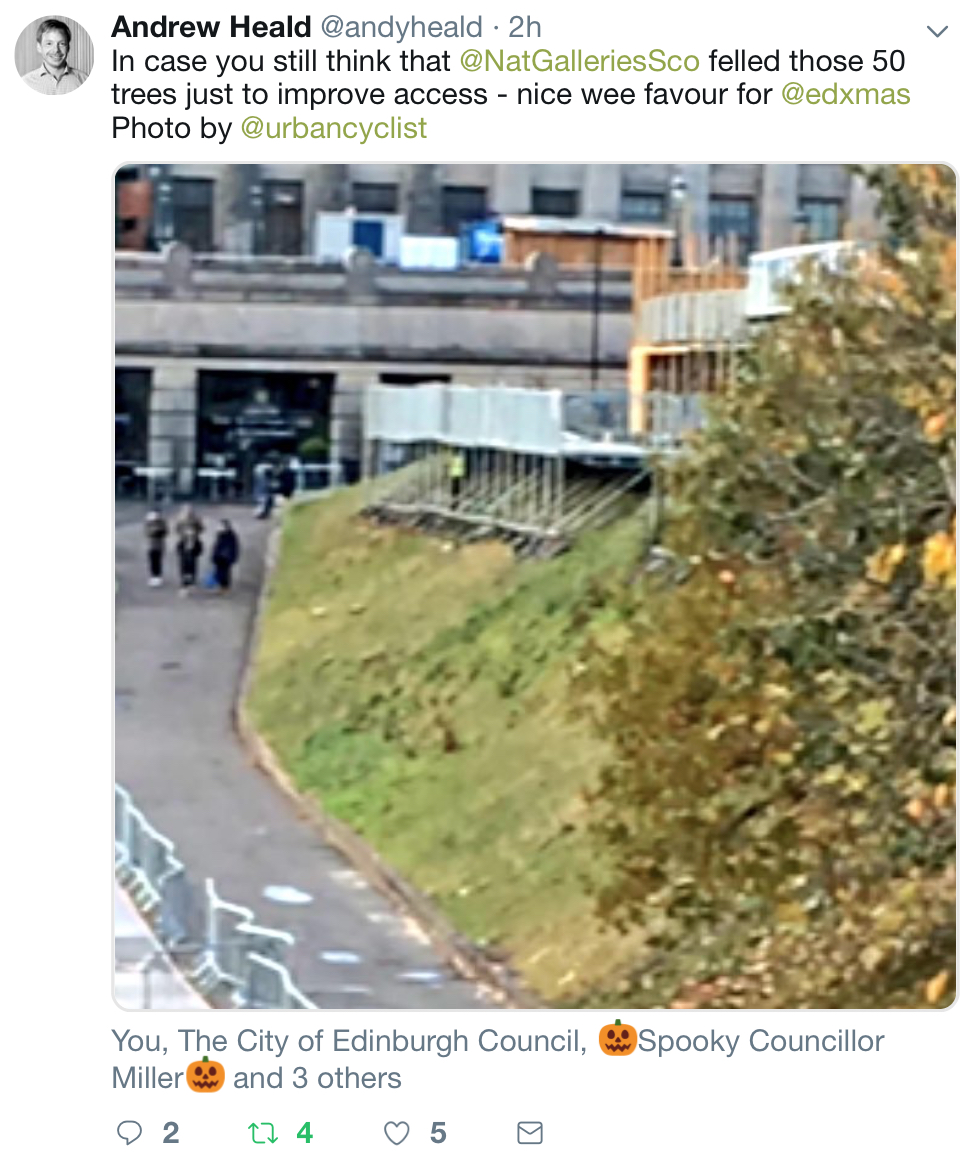
Task: Open the @NatGalleriesSco mention link
Action: (x=580, y=61)
